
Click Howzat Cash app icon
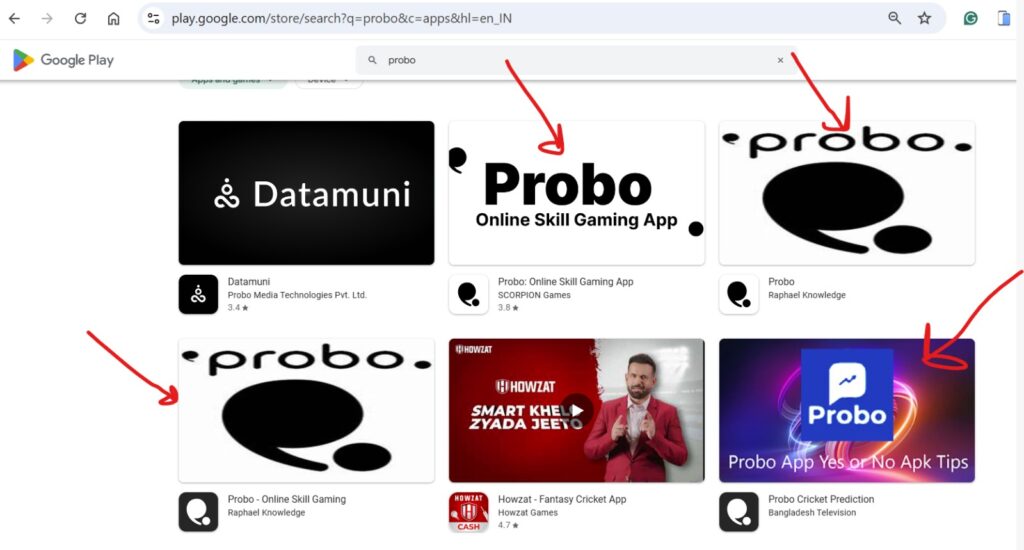(x=468, y=512)
